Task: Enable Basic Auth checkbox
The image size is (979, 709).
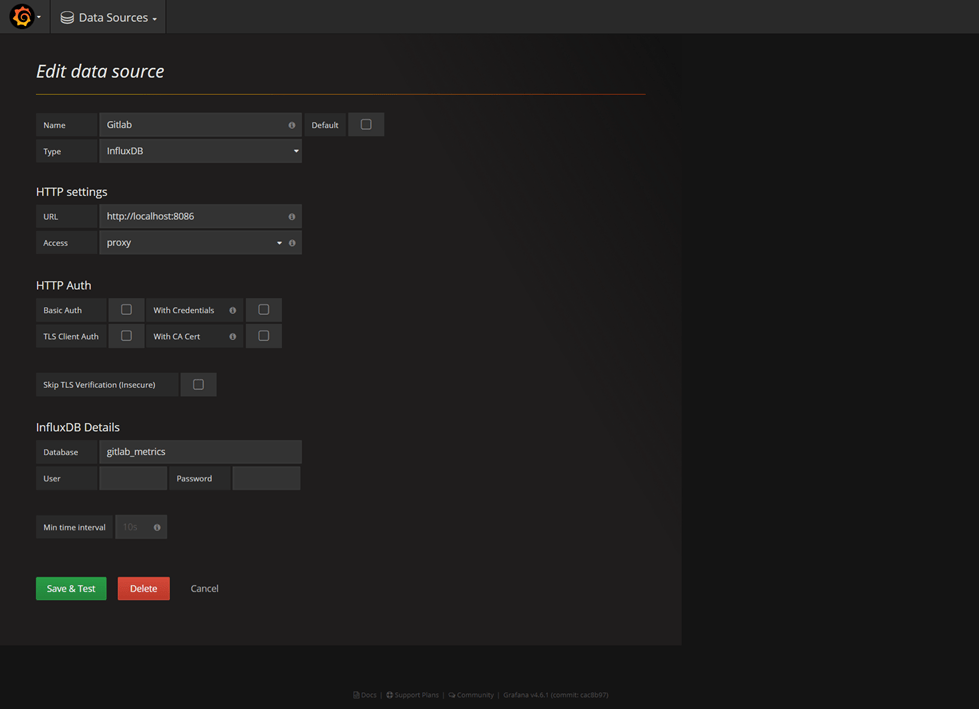Action: pos(126,310)
